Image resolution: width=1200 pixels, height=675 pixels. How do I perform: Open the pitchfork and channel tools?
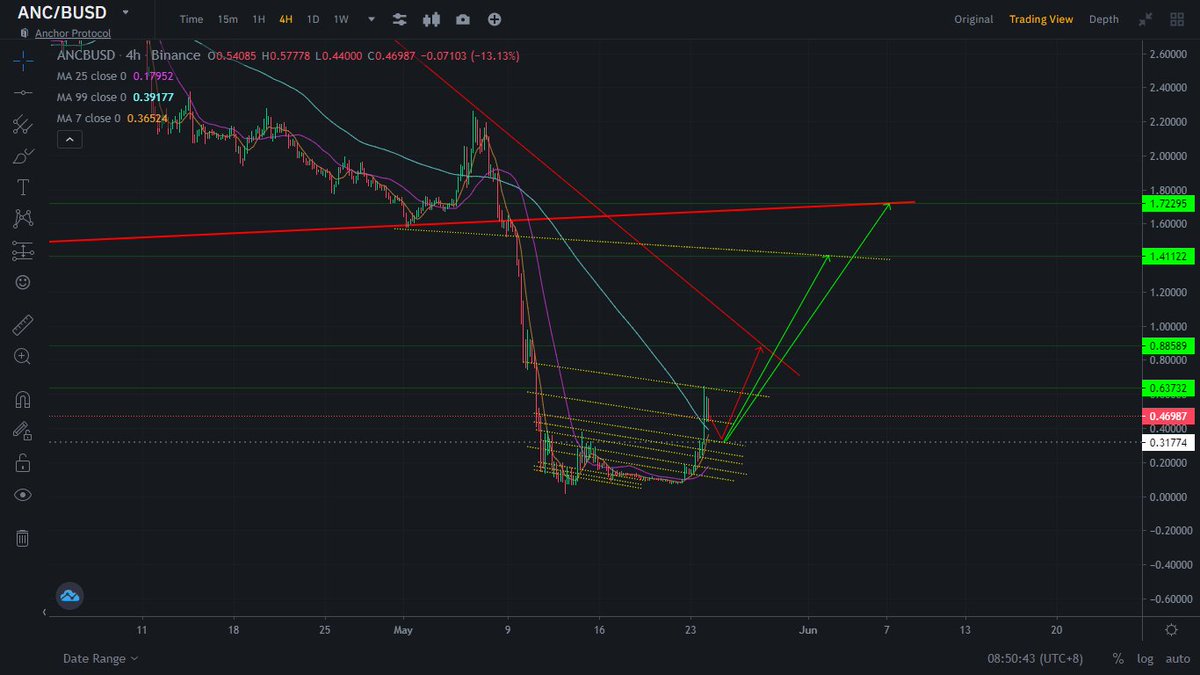[22, 124]
